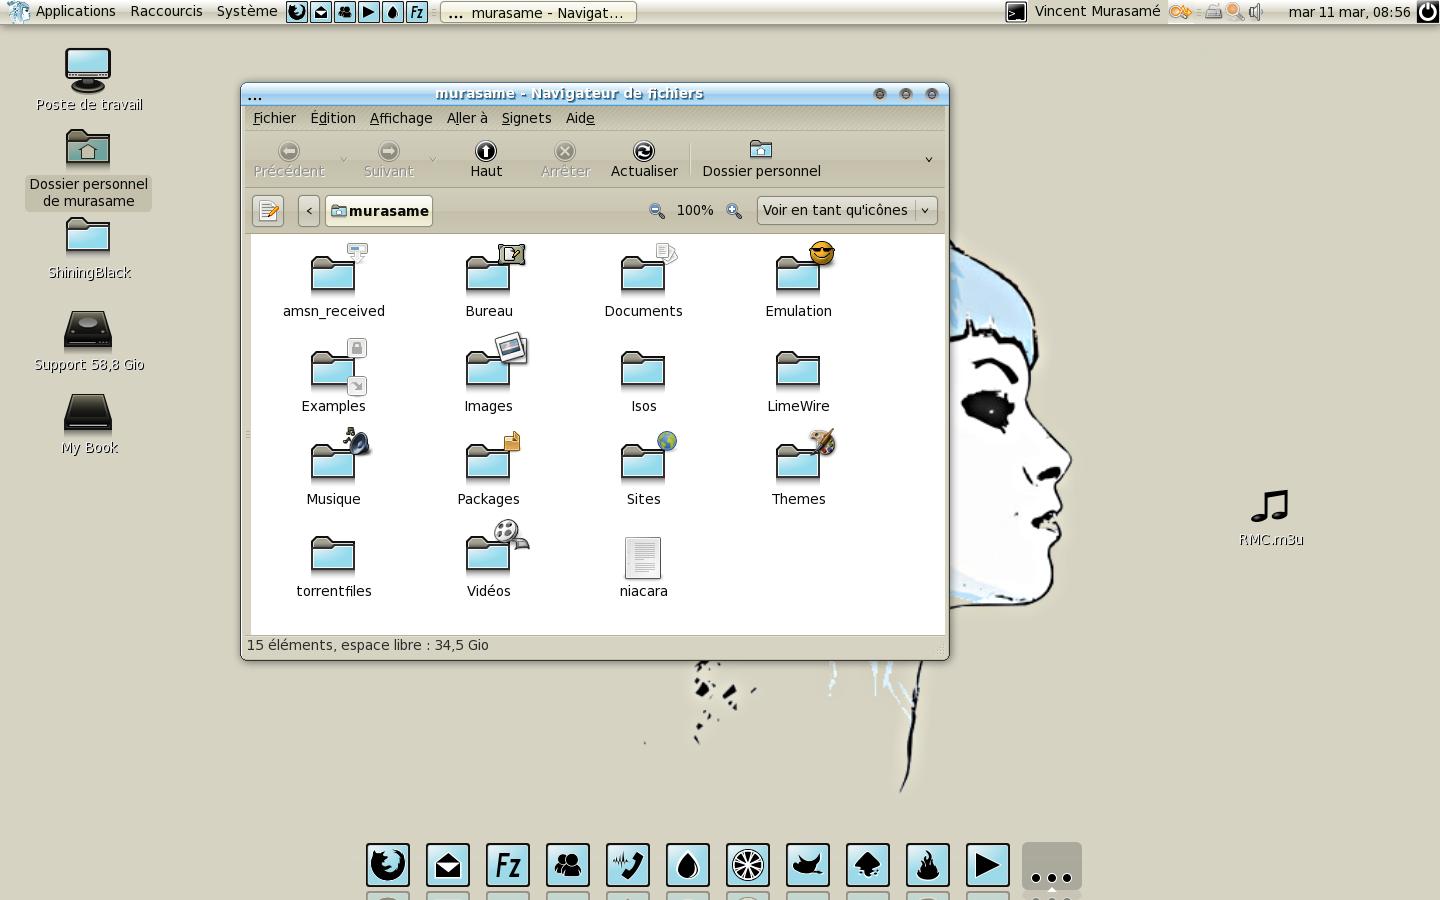Expand the toolbar overflow arrow

[928, 159]
